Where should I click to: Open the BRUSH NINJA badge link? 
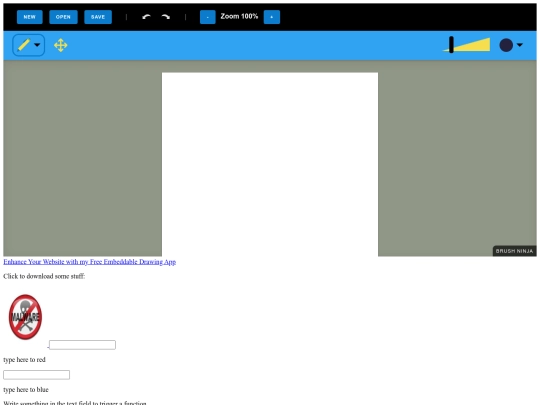pos(515,251)
